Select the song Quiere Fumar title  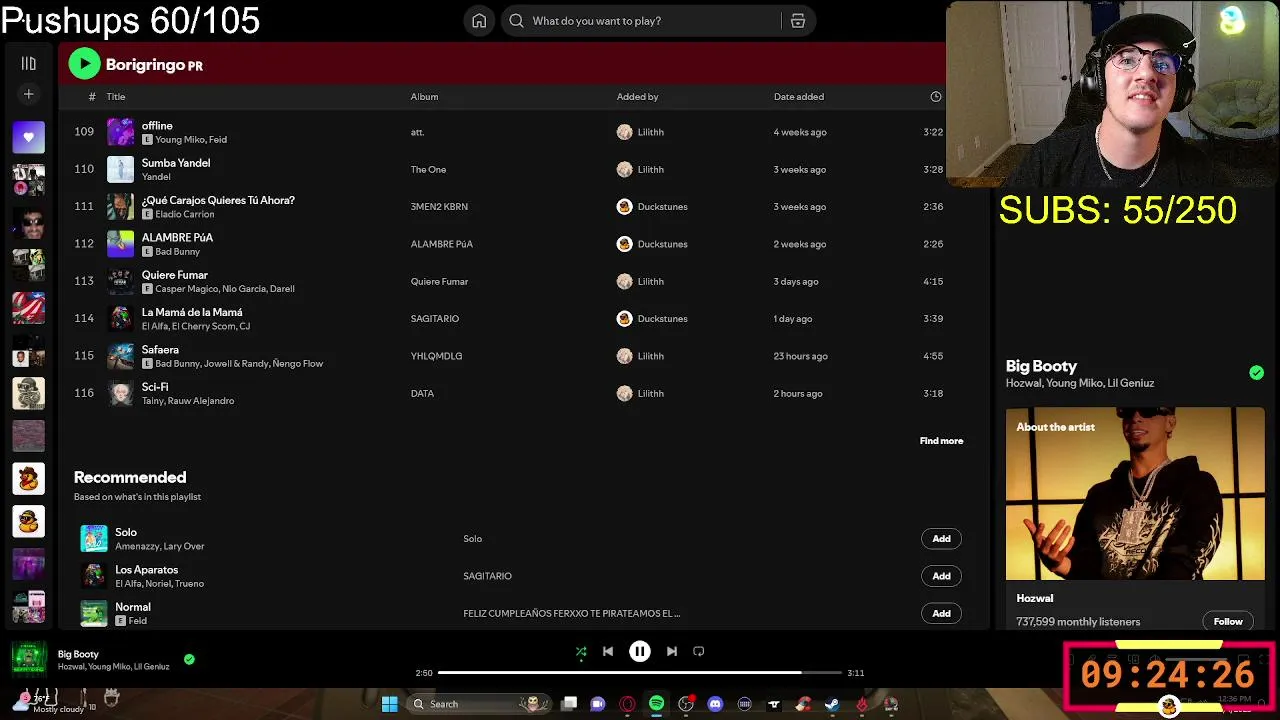(175, 275)
